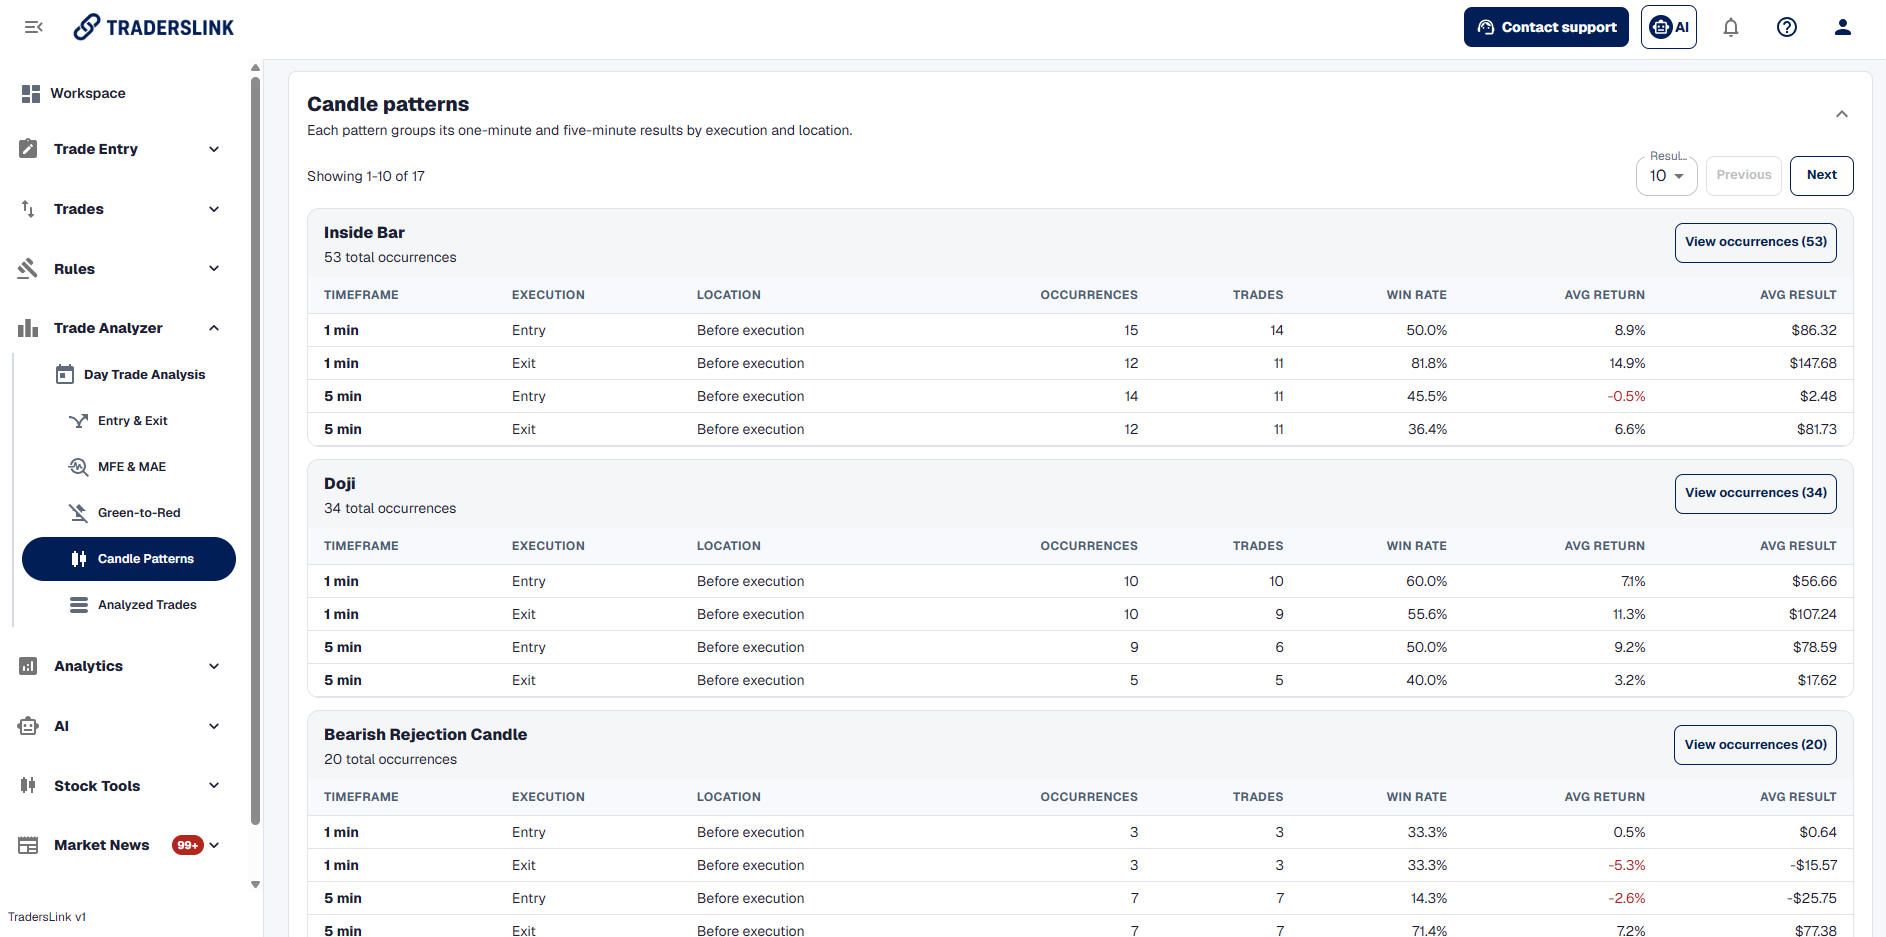This screenshot has width=1886, height=937.
Task: Open notifications bell
Action: click(1731, 27)
